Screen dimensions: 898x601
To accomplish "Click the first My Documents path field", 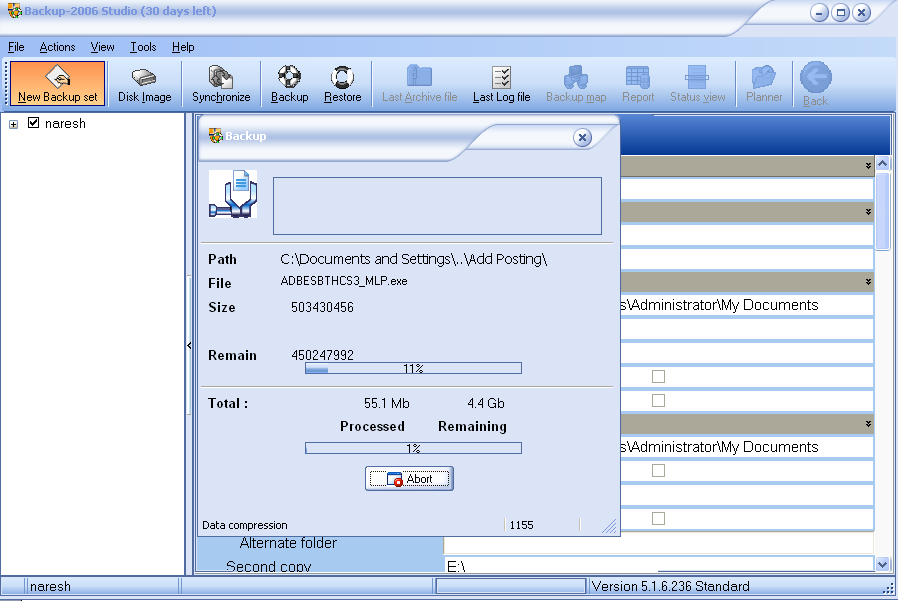I will [x=747, y=305].
